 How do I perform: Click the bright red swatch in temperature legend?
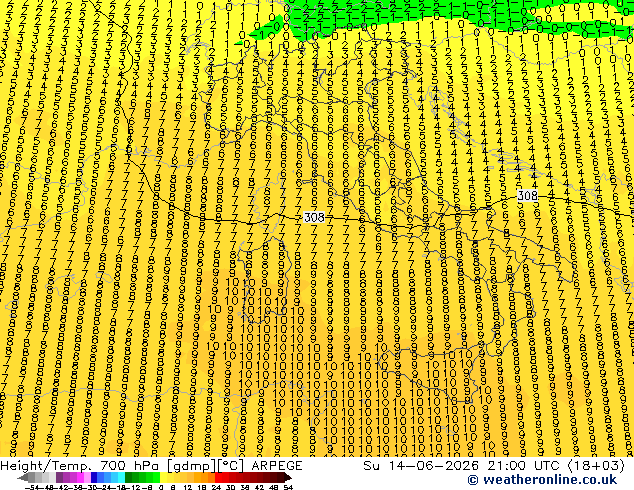click(x=218, y=478)
